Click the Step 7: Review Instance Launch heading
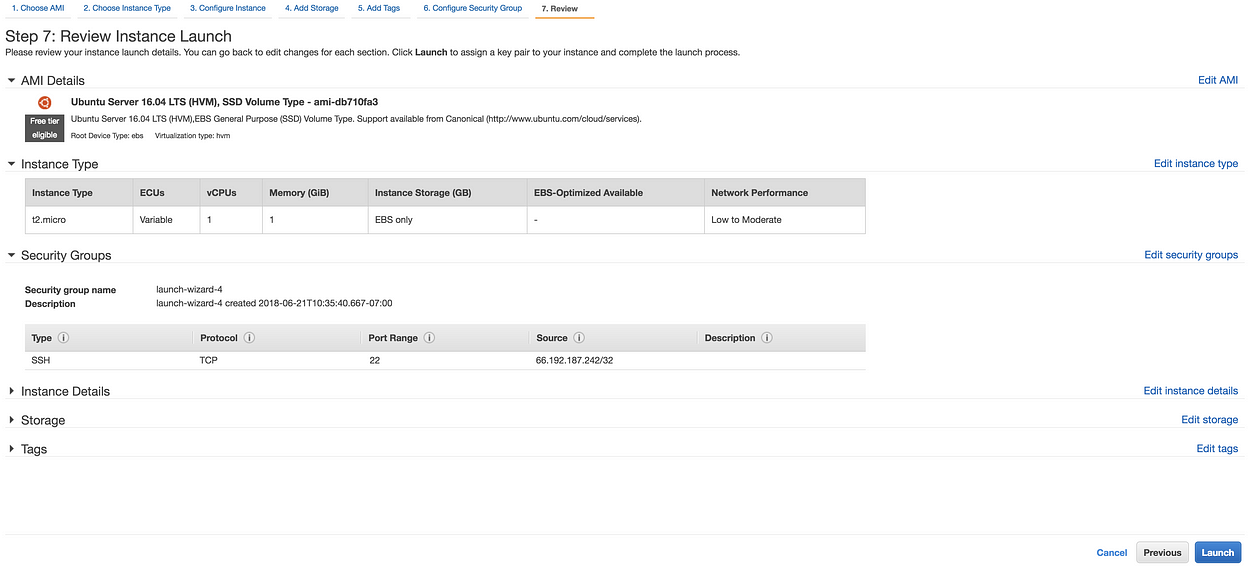Image resolution: width=1250 pixels, height=568 pixels. pyautogui.click(x=119, y=37)
